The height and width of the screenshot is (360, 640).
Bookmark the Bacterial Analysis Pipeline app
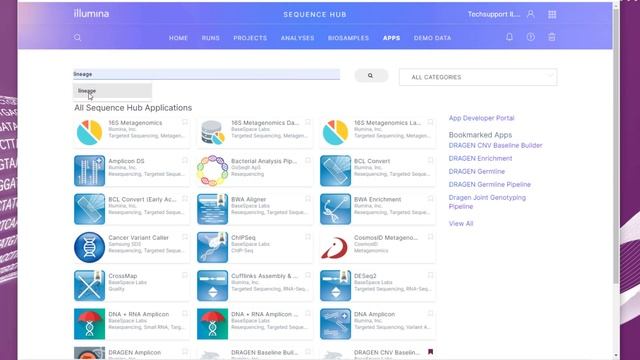point(308,160)
